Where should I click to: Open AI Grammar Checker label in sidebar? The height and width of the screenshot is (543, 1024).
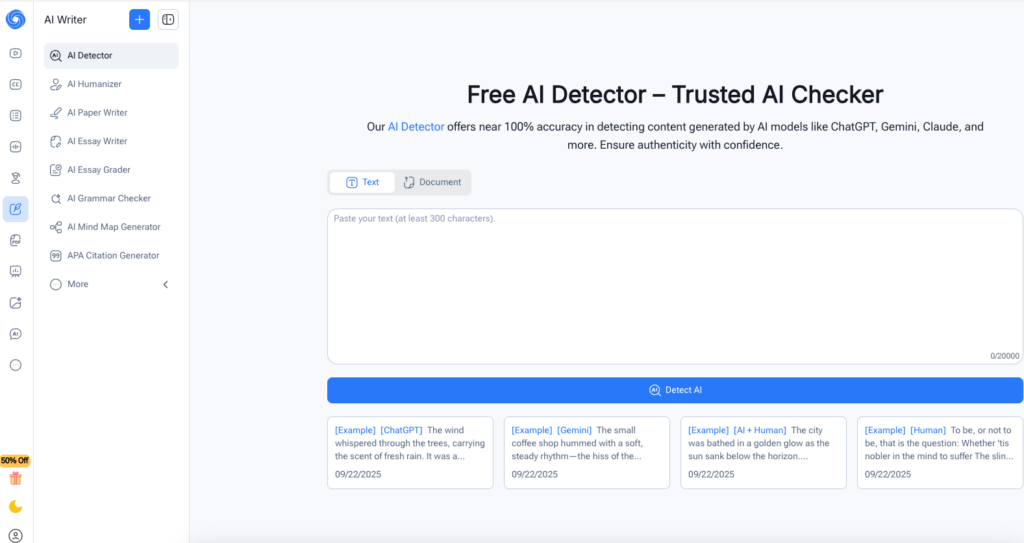(x=109, y=198)
